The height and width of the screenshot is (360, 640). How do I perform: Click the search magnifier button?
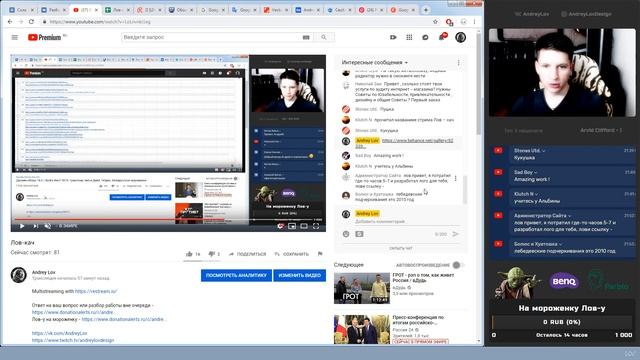tap(324, 38)
